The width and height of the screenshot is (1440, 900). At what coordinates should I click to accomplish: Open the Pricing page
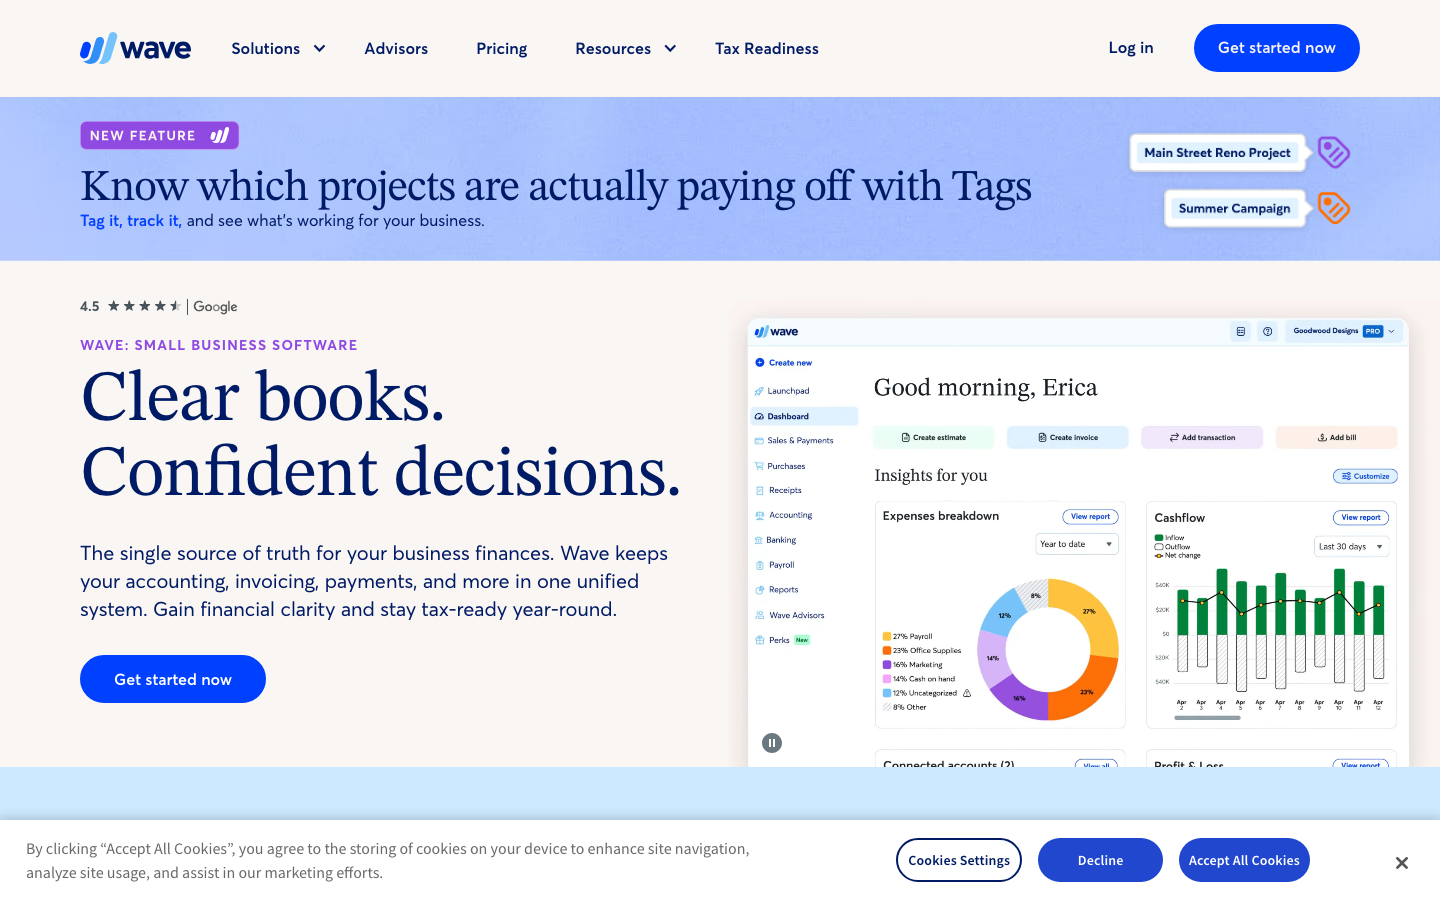(501, 48)
